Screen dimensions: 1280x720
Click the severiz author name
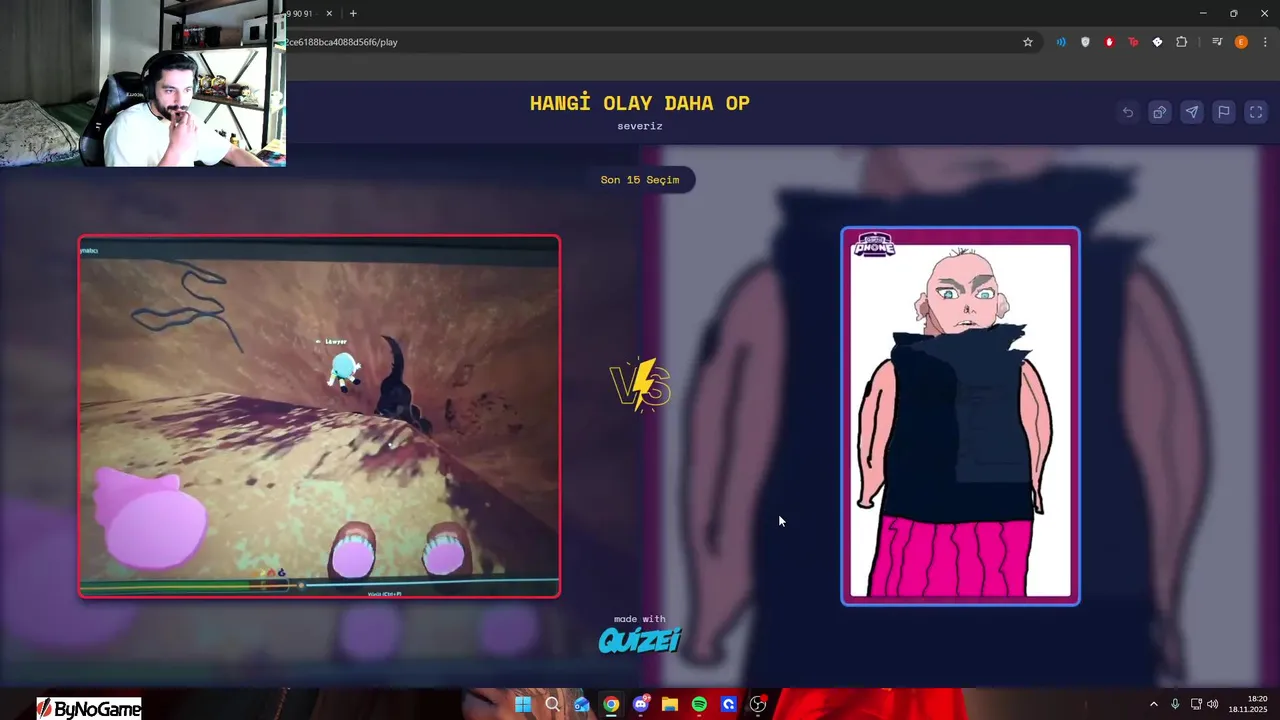click(x=640, y=126)
